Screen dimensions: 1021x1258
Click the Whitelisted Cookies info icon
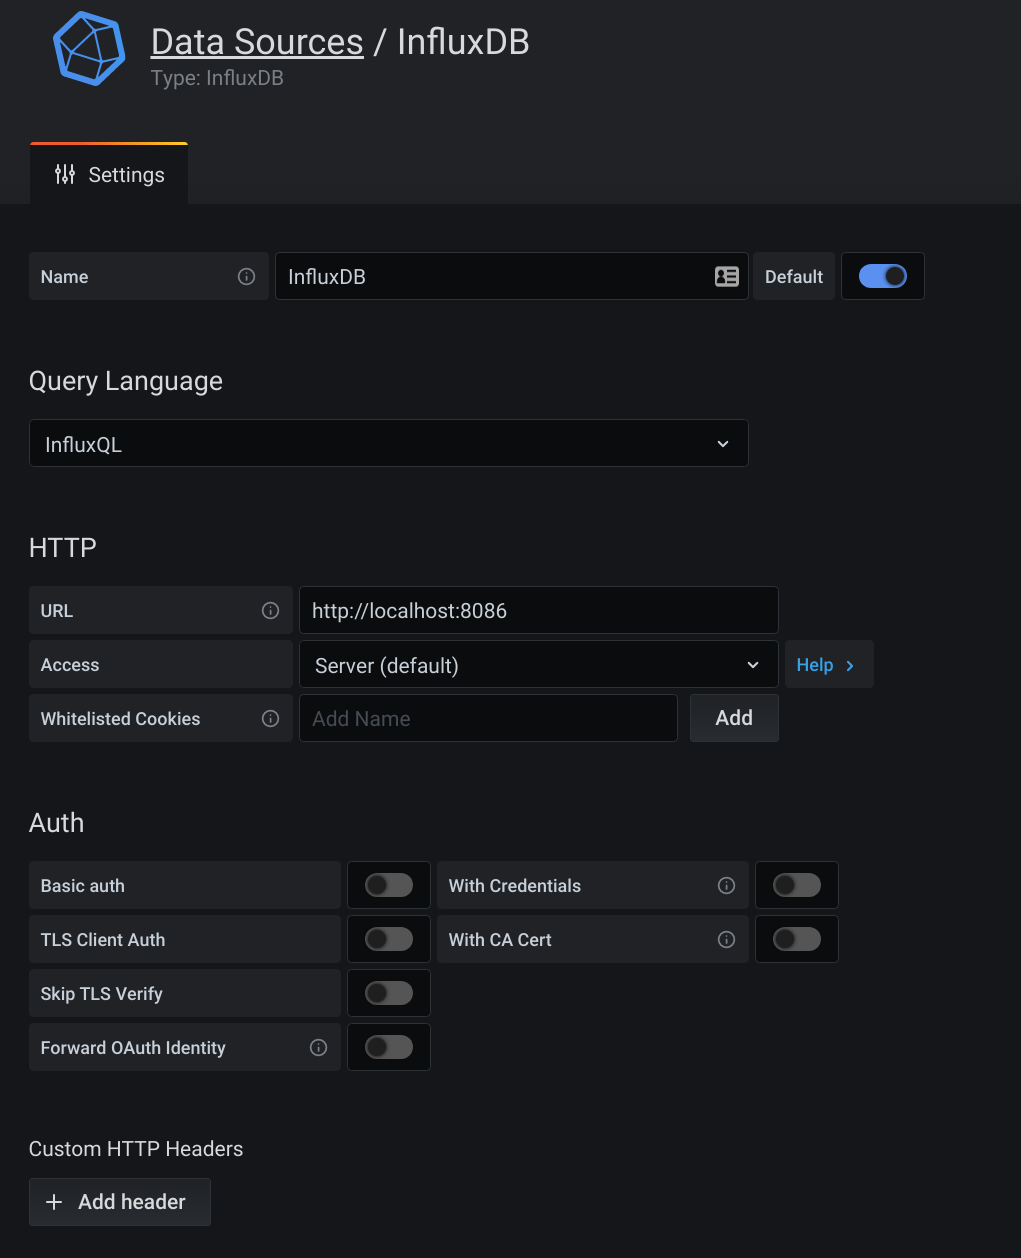pos(271,718)
